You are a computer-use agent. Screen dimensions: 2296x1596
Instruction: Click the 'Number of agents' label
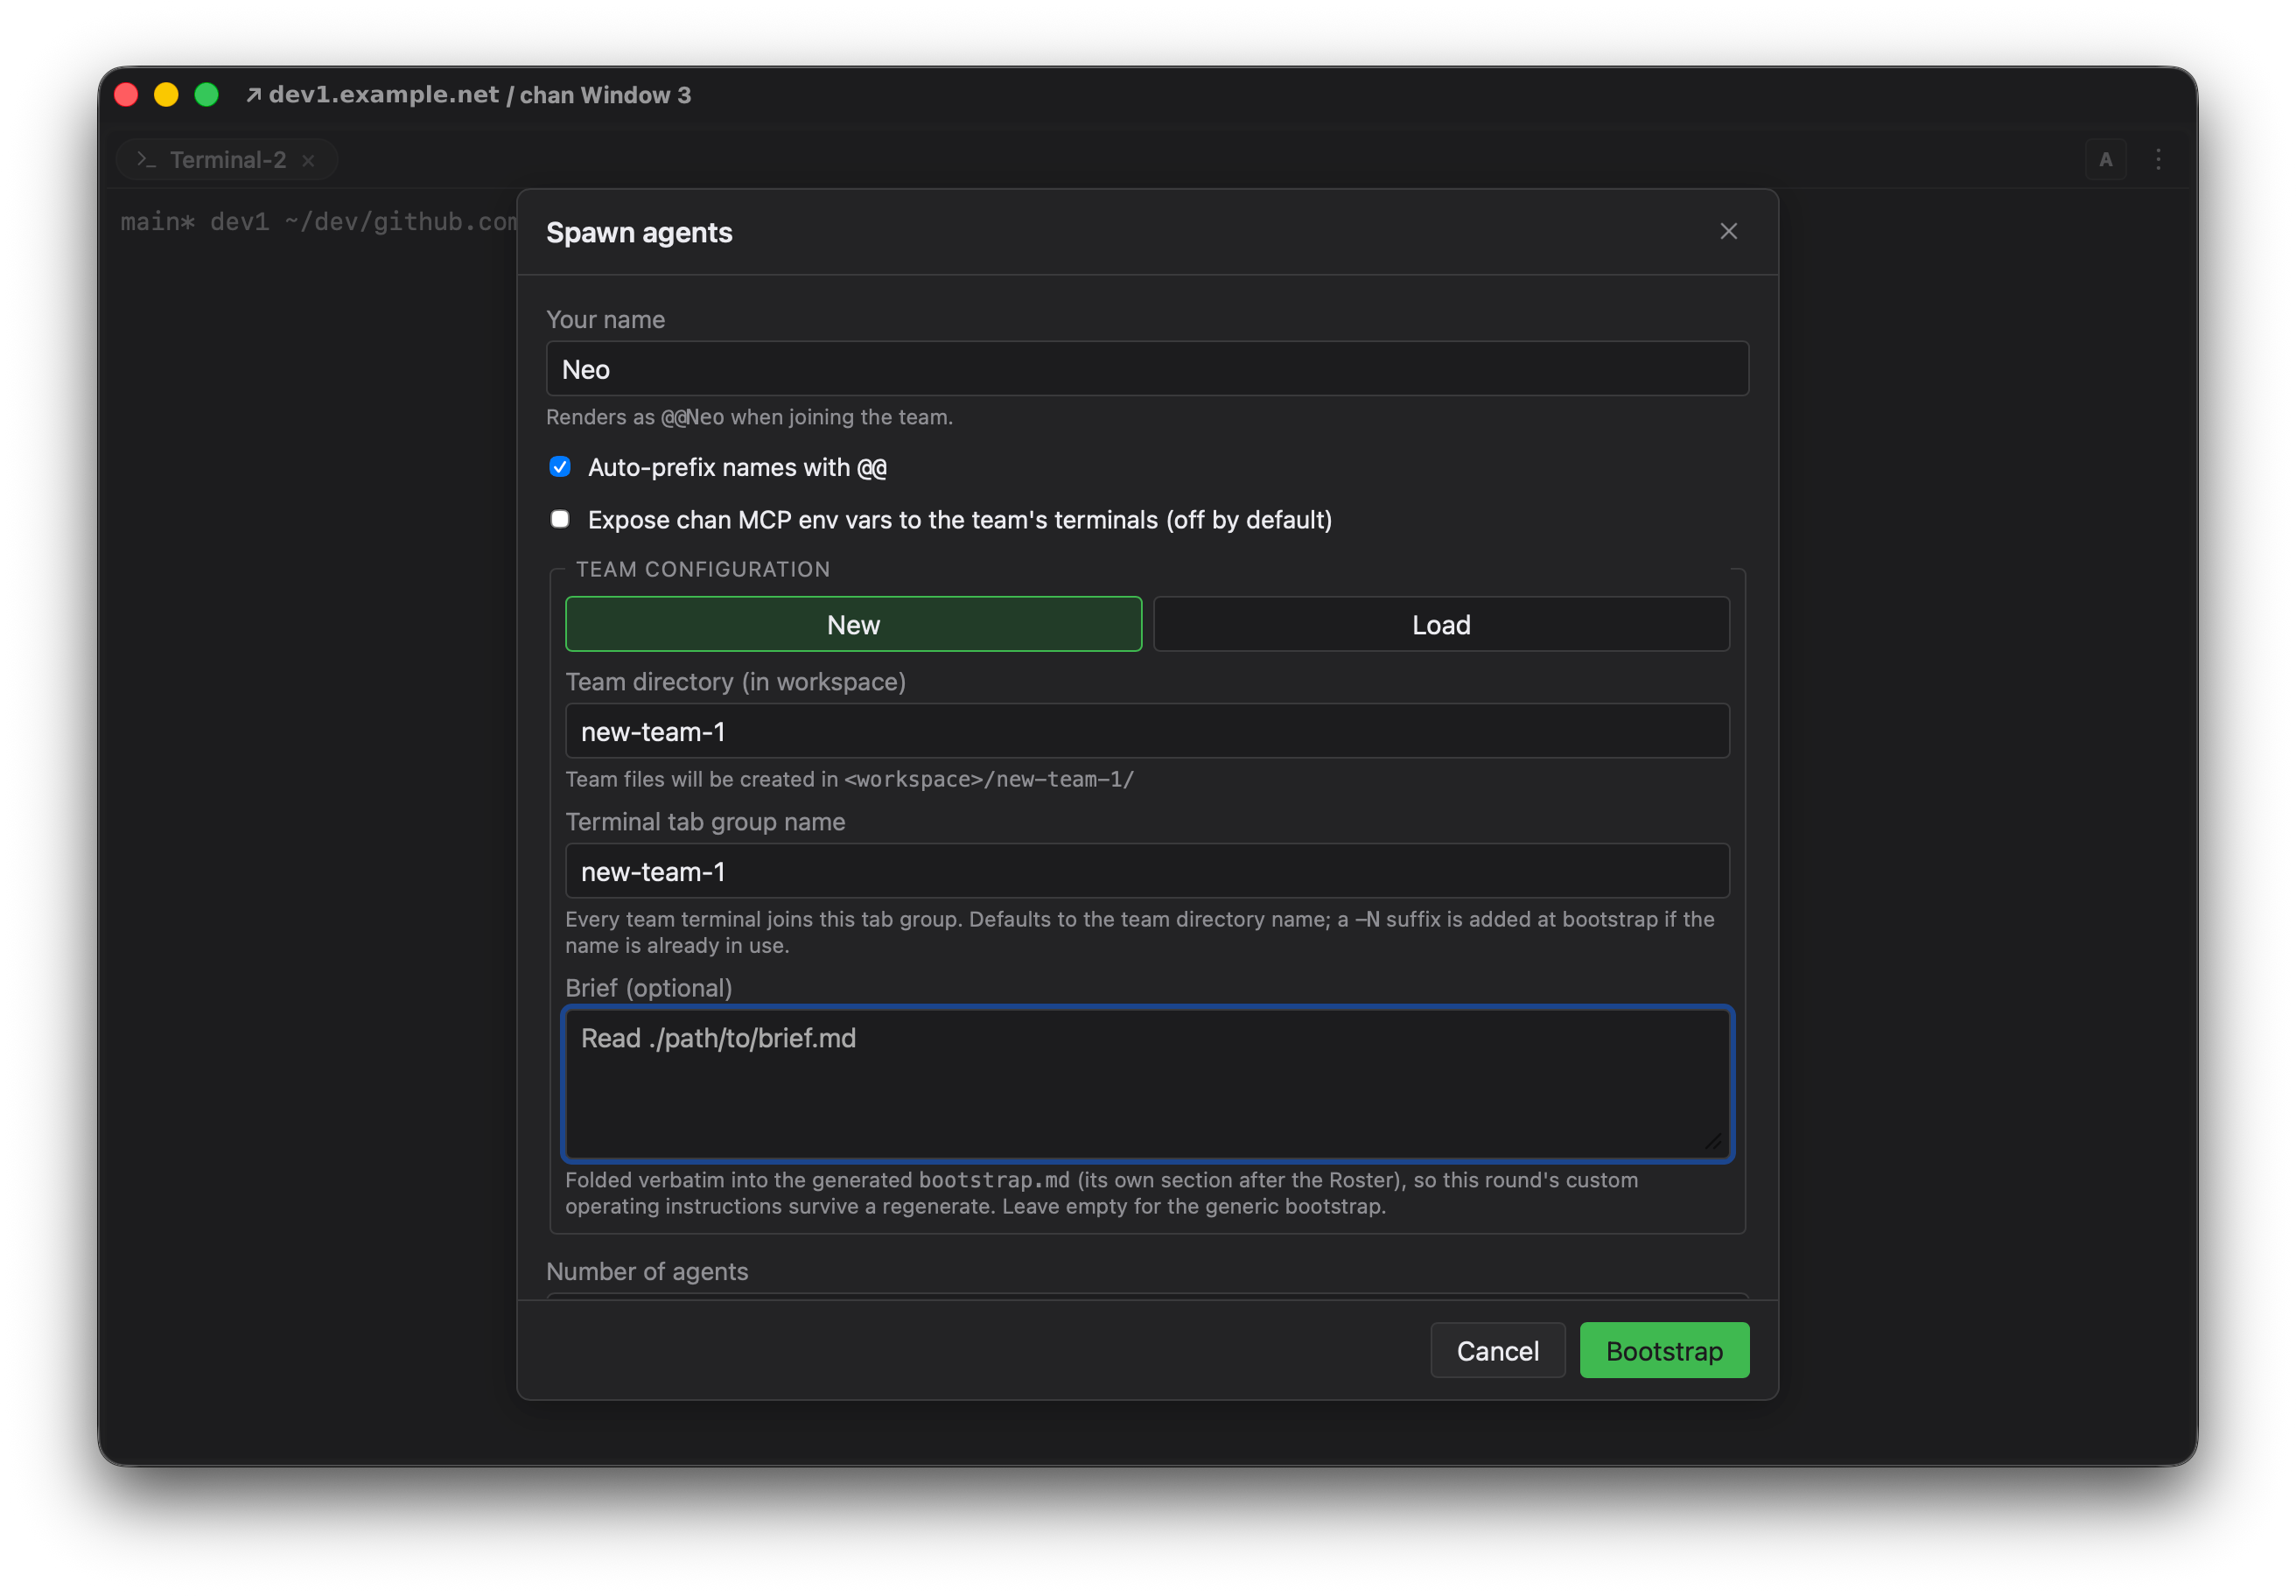click(647, 1271)
